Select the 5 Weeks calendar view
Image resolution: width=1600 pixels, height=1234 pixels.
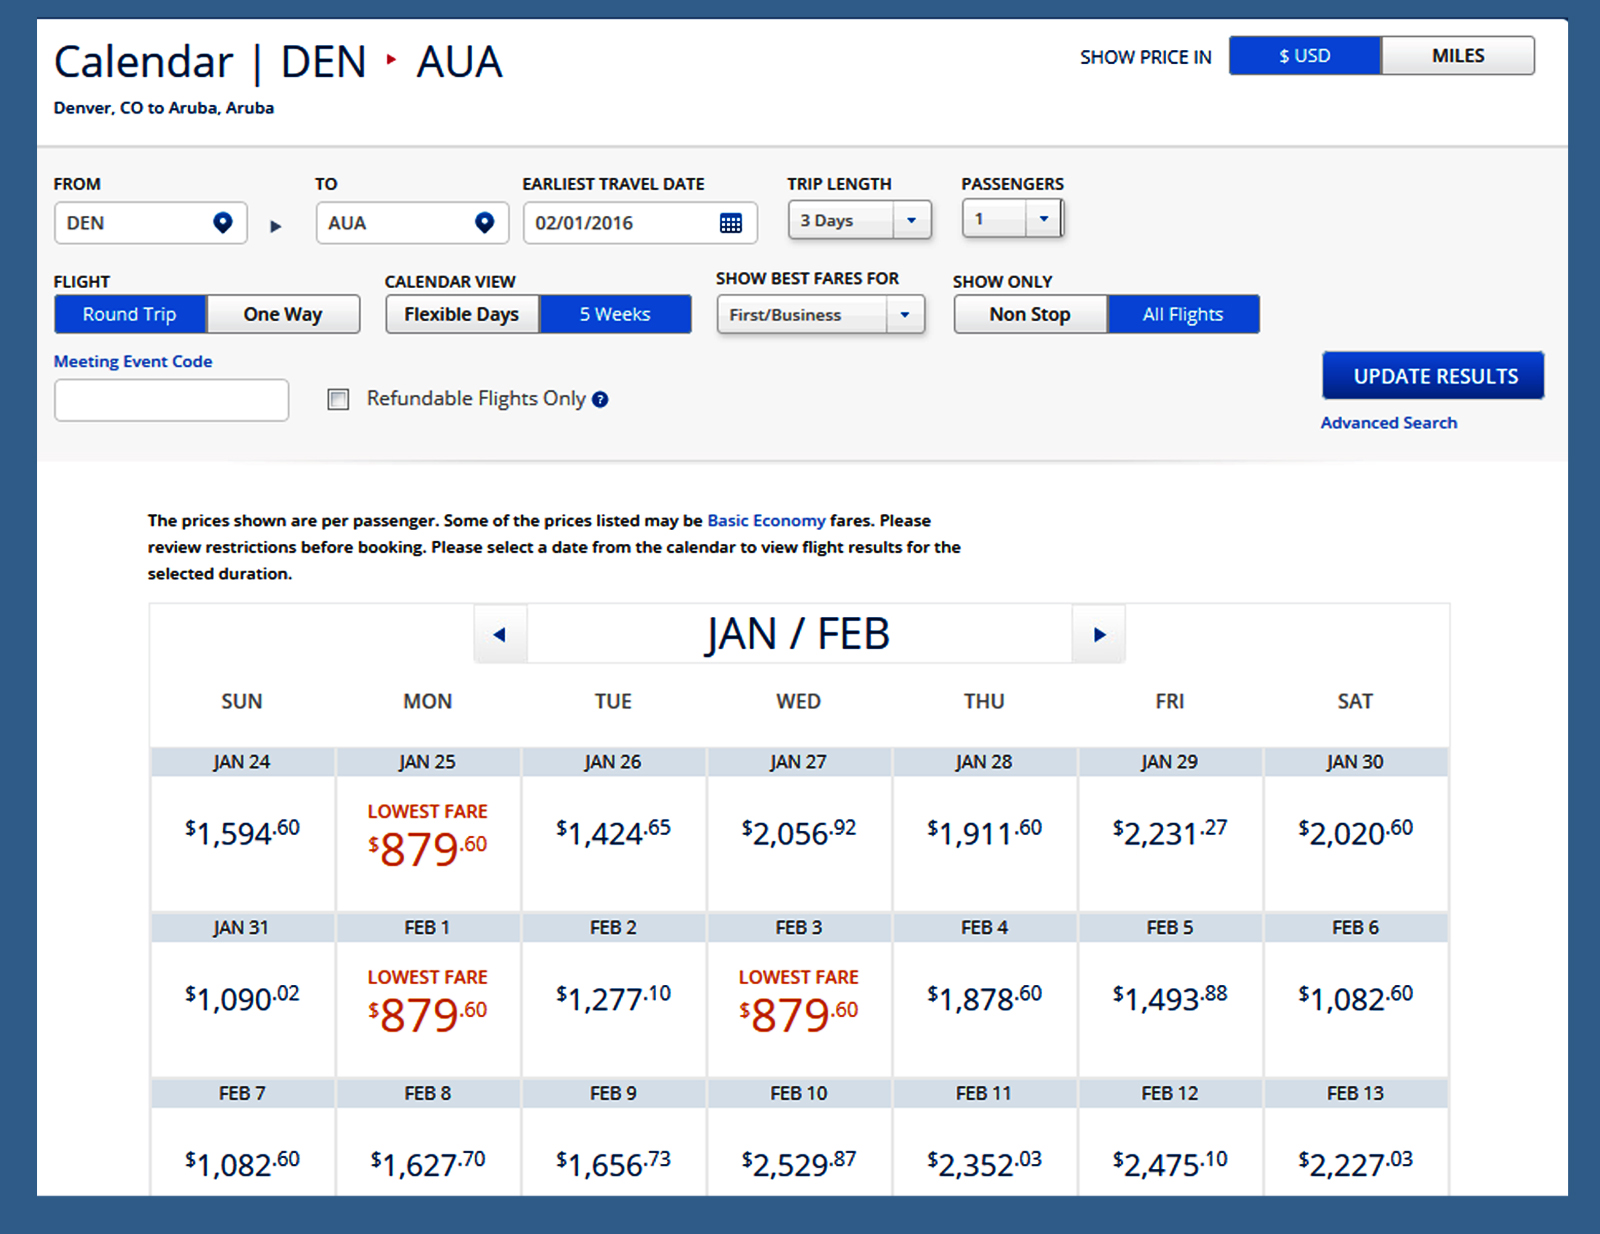[615, 314]
